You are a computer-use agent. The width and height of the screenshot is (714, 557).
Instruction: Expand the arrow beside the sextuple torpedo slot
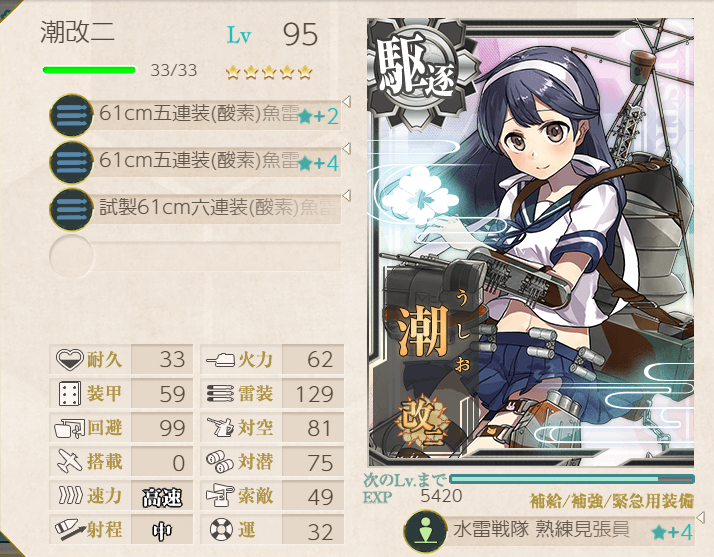tap(347, 196)
